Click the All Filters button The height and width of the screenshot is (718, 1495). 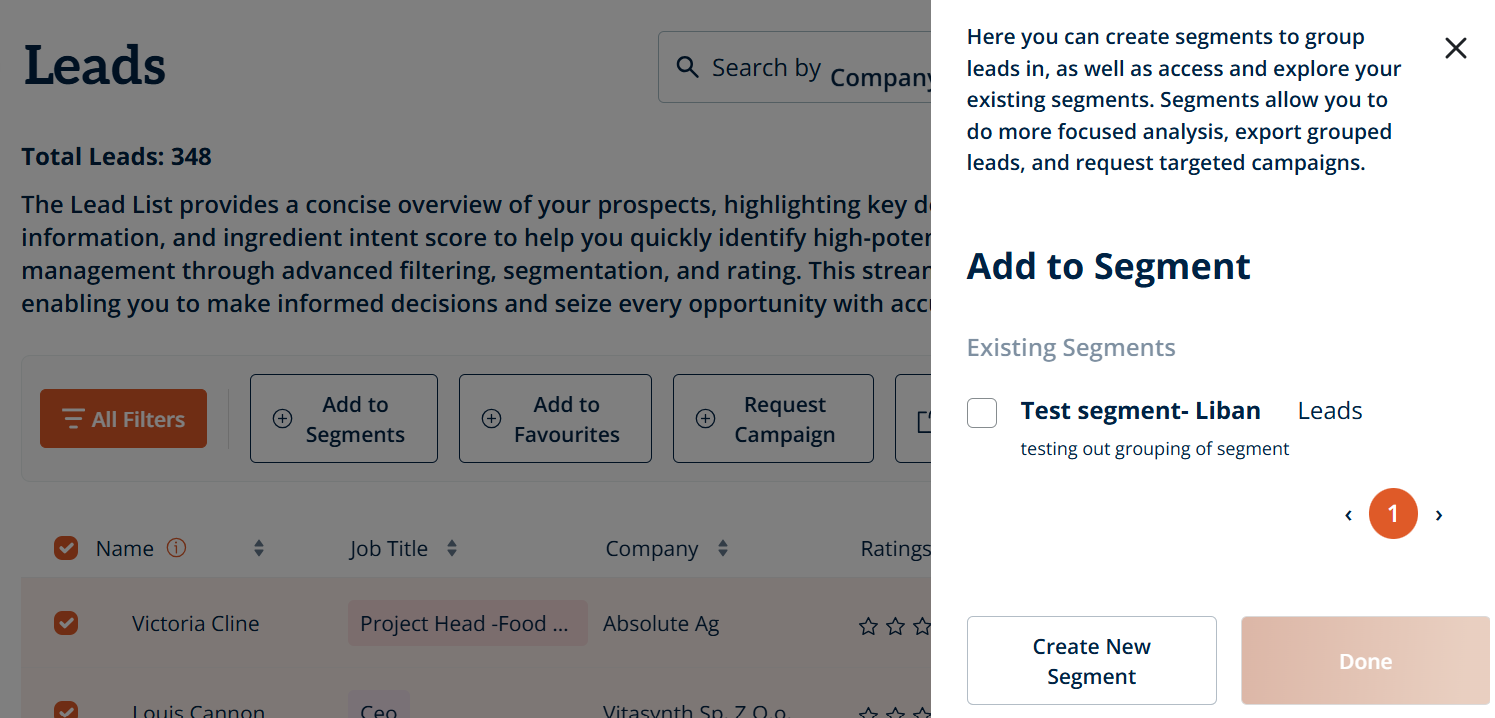123,418
